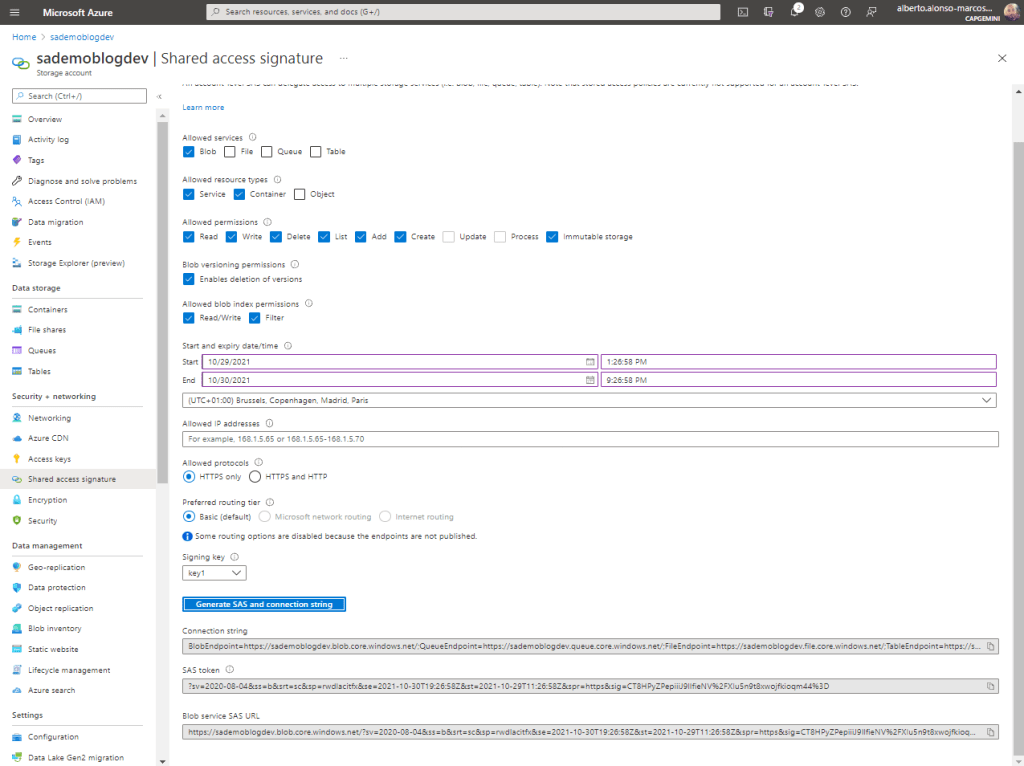Check the Object resource type
Viewport: 1024px width, 766px height.
tap(300, 194)
